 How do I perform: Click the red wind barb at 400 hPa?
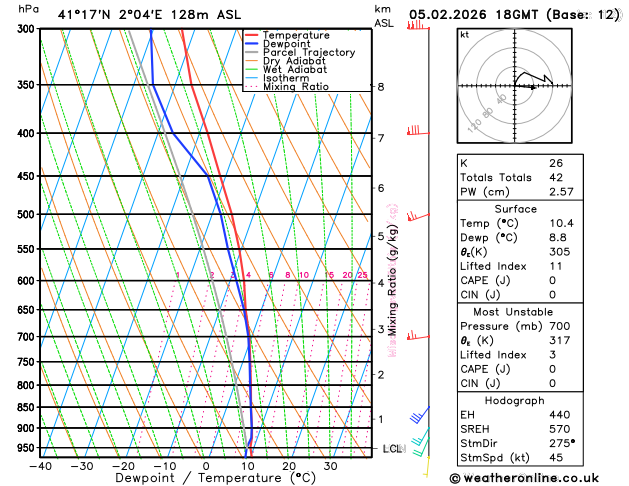pos(418,130)
